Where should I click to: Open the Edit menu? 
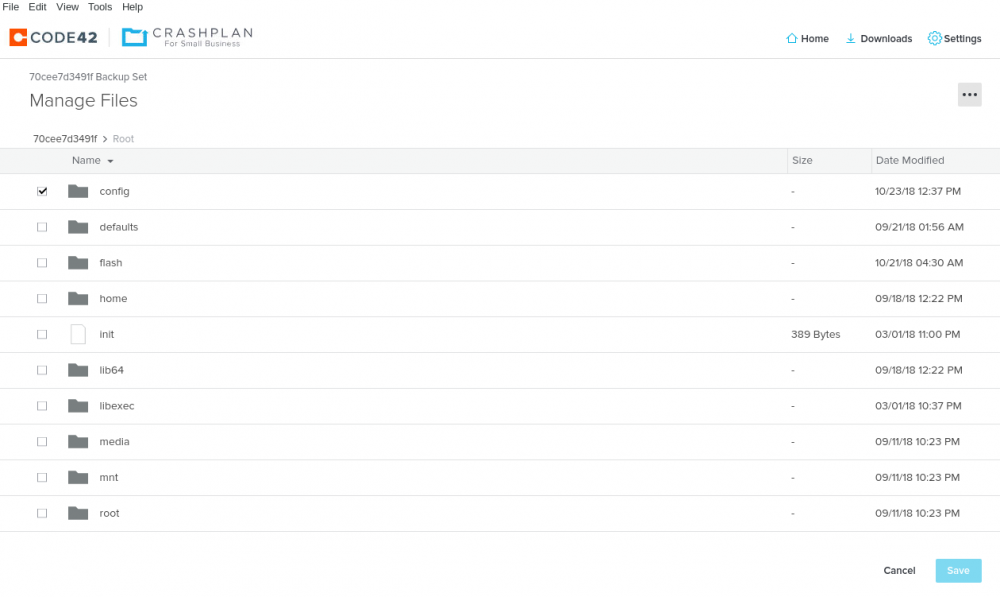37,7
